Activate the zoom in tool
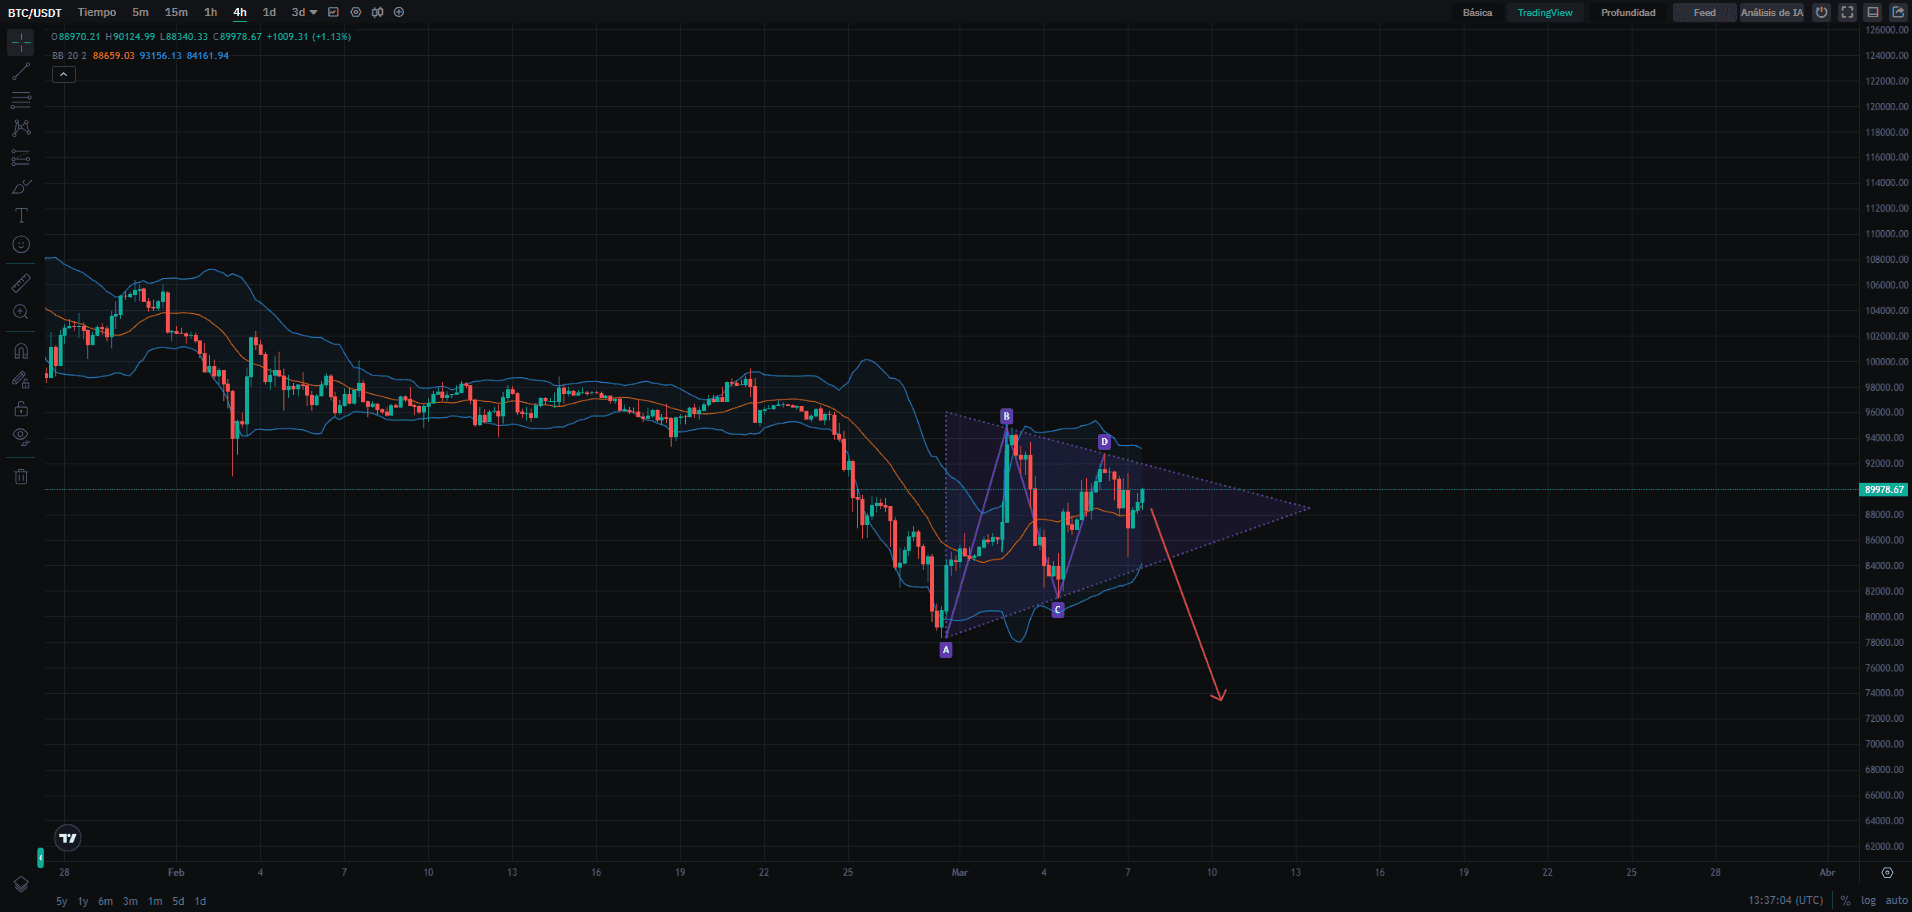The width and height of the screenshot is (1912, 912). (21, 313)
